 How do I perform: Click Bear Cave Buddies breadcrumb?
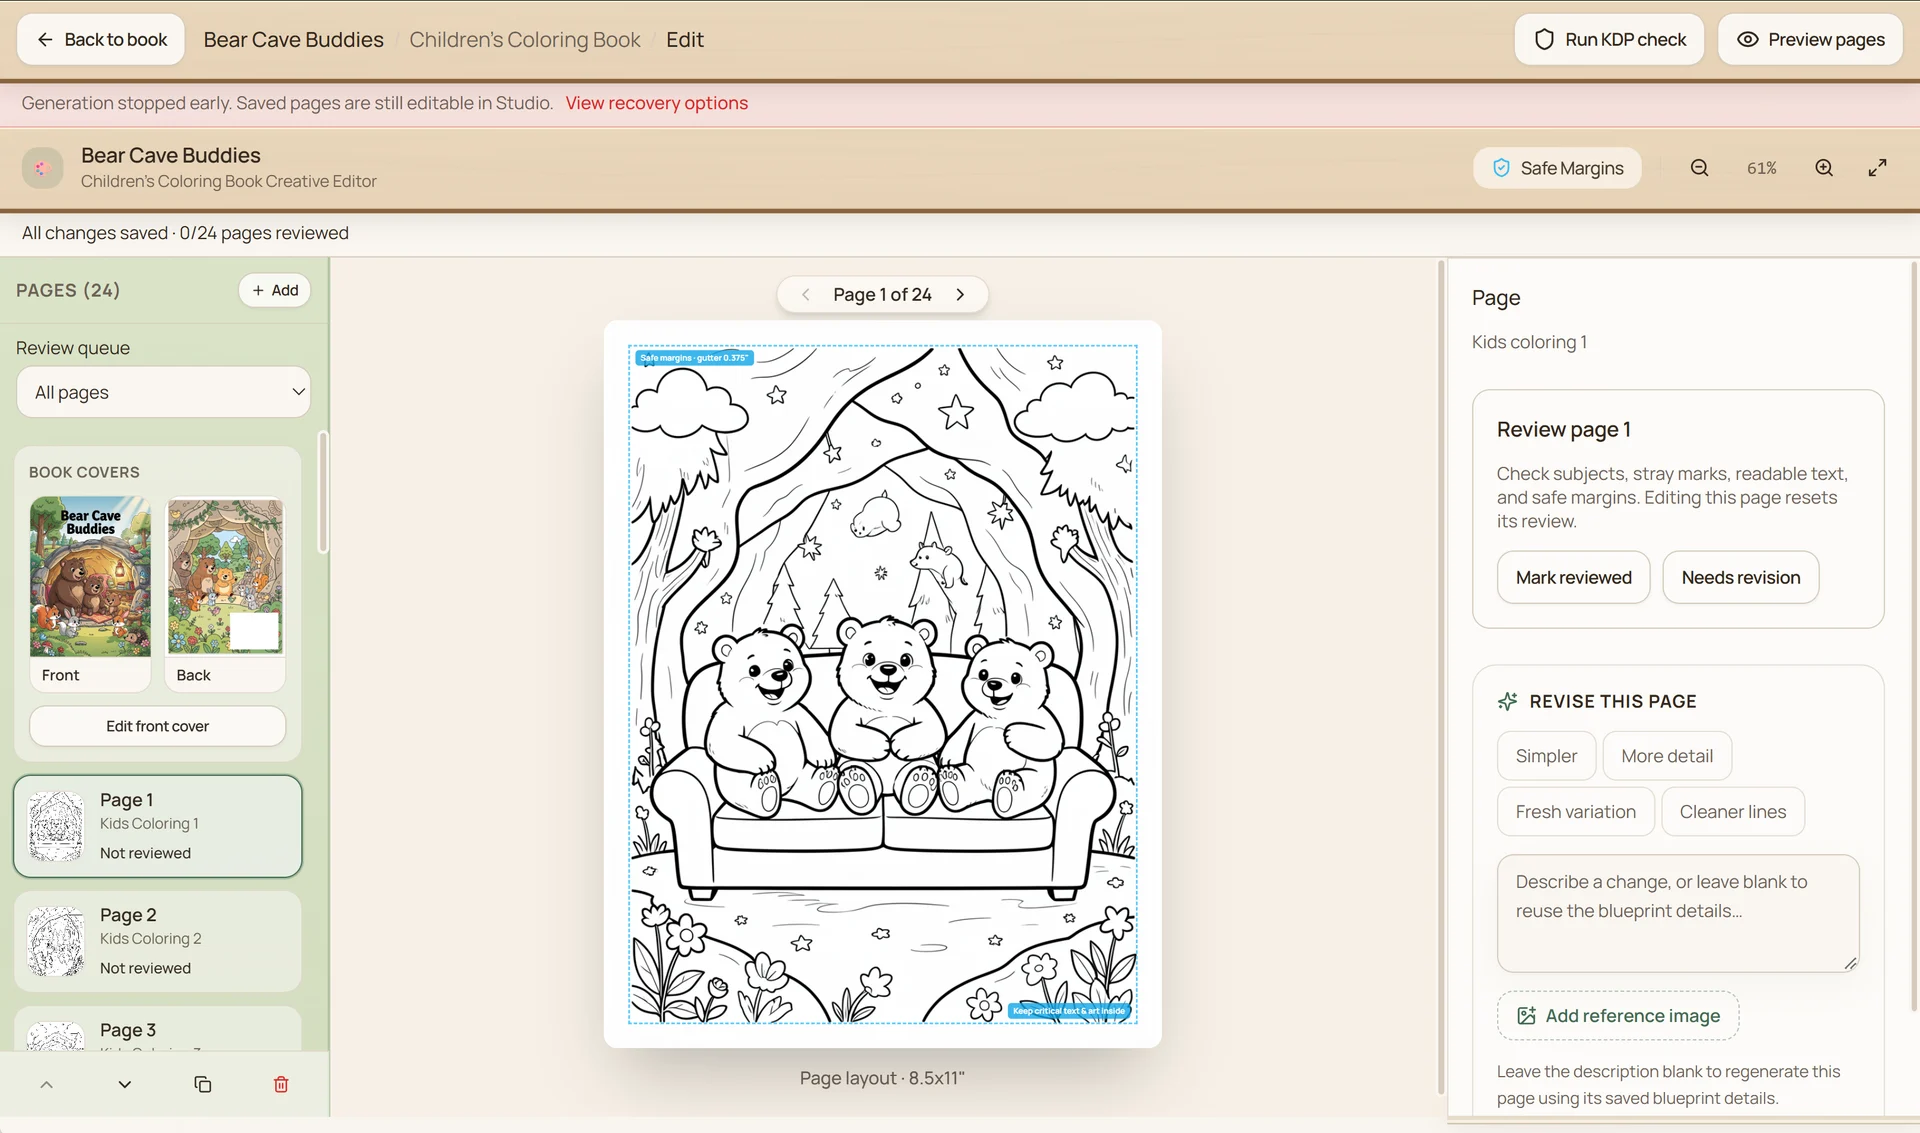[293, 39]
